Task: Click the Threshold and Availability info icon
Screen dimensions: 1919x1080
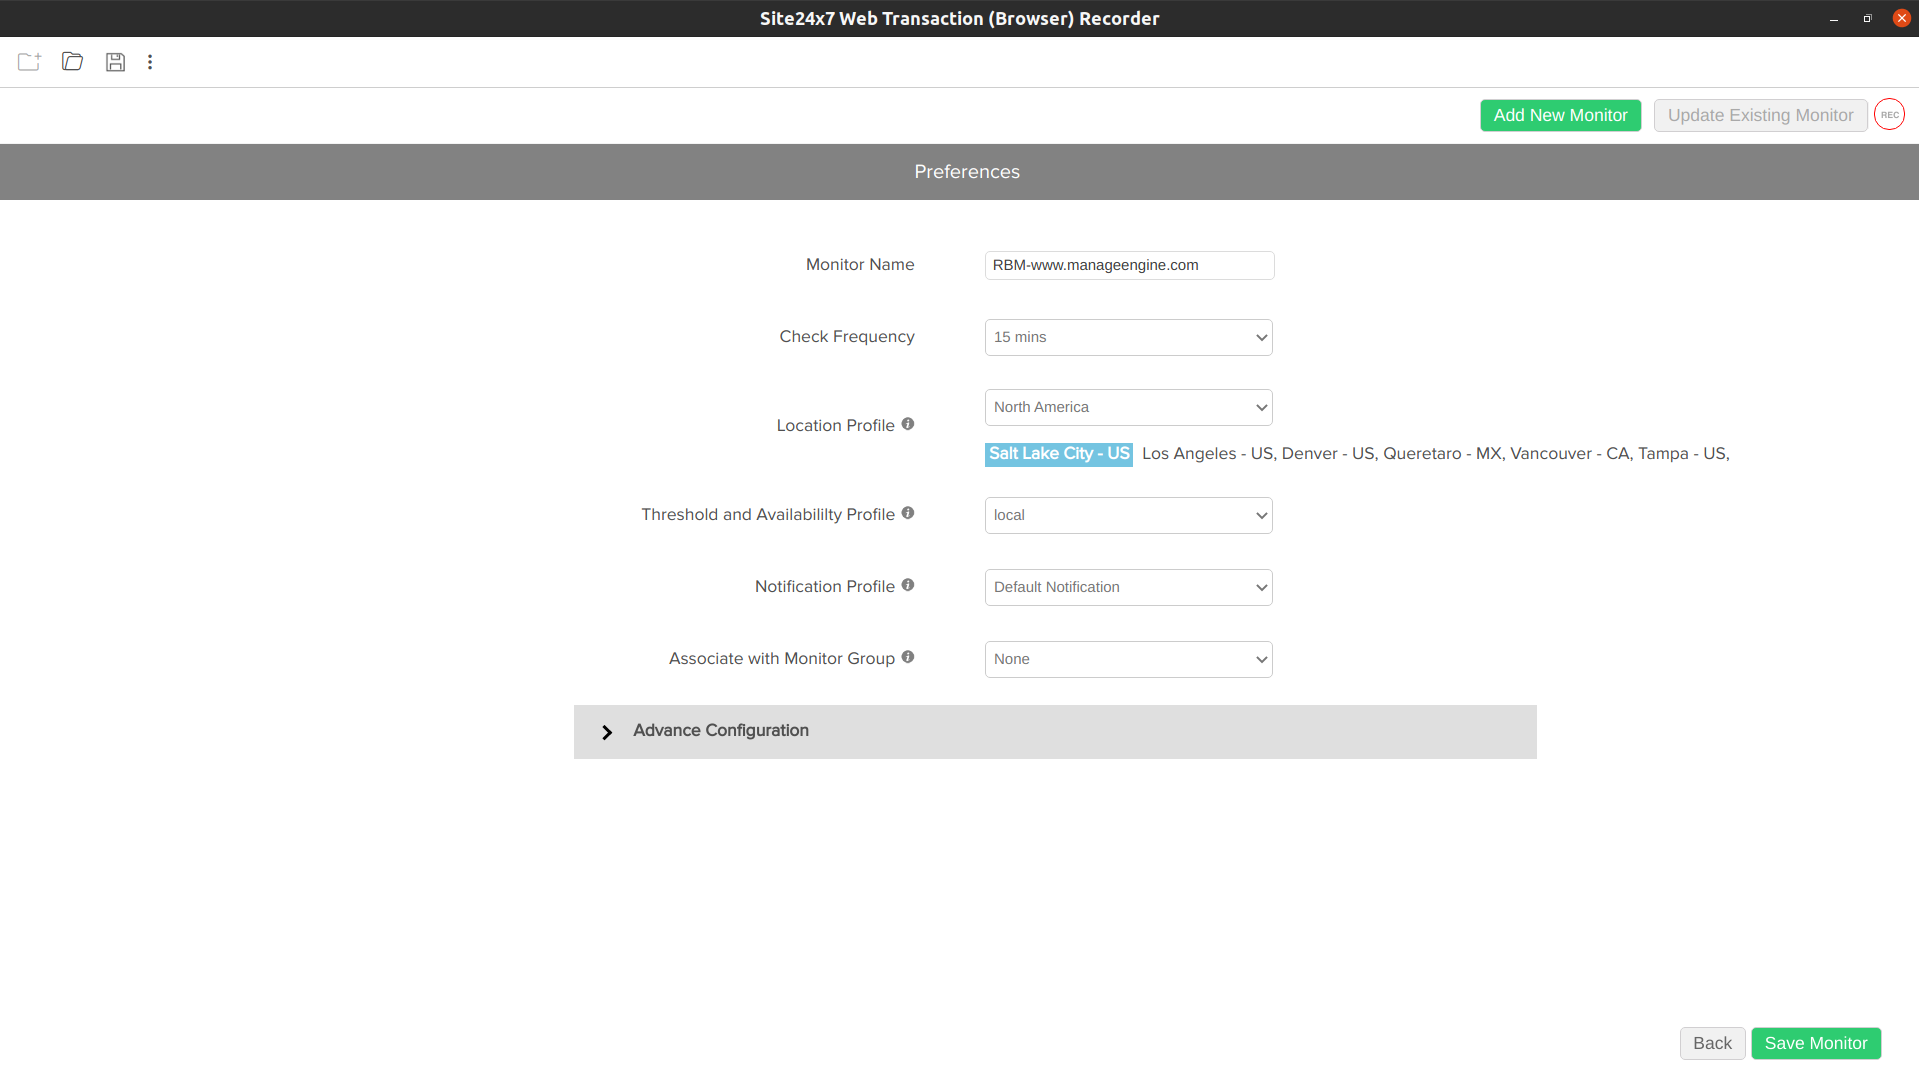Action: 907,512
